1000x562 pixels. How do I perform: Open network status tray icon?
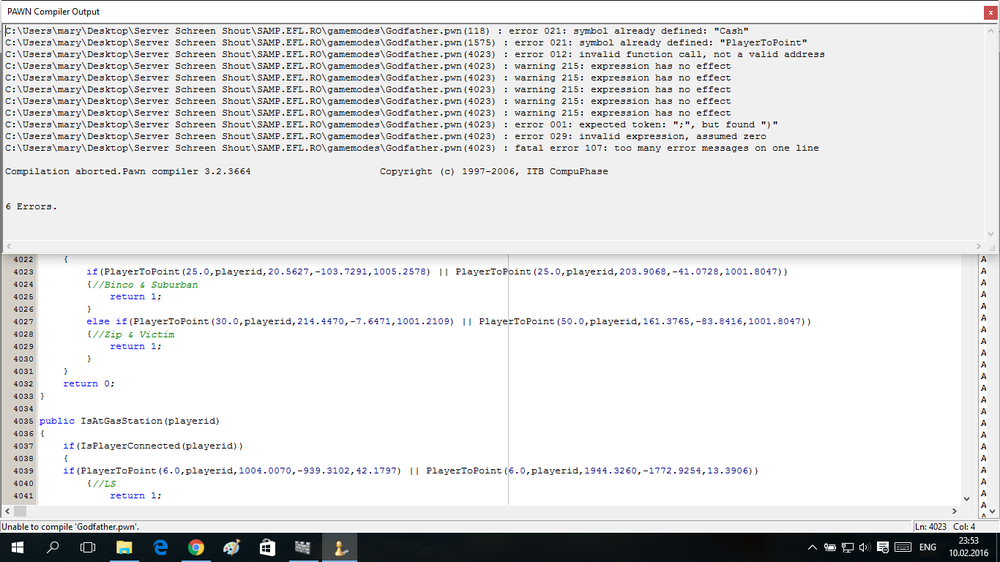[x=848, y=547]
